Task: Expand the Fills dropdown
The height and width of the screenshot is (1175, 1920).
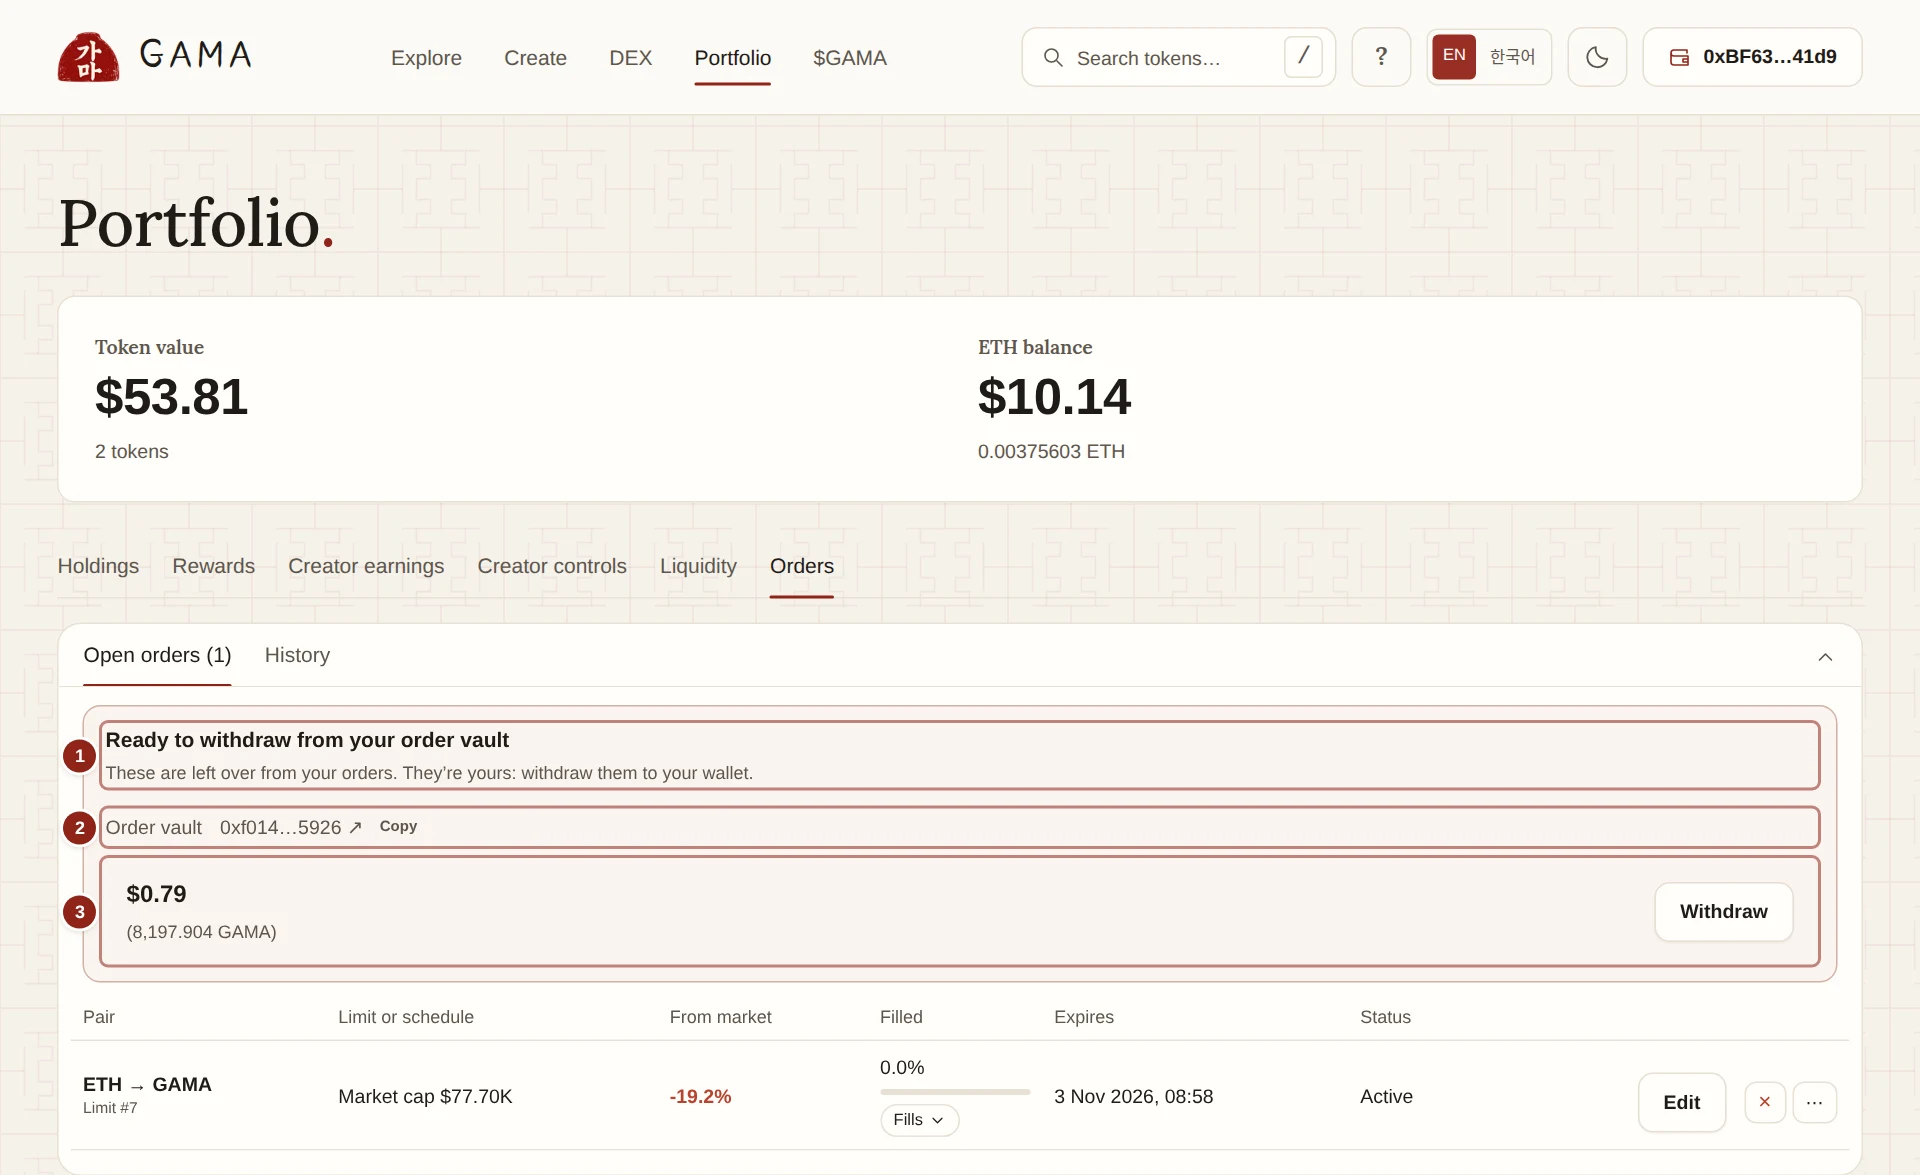Action: pyautogui.click(x=919, y=1120)
